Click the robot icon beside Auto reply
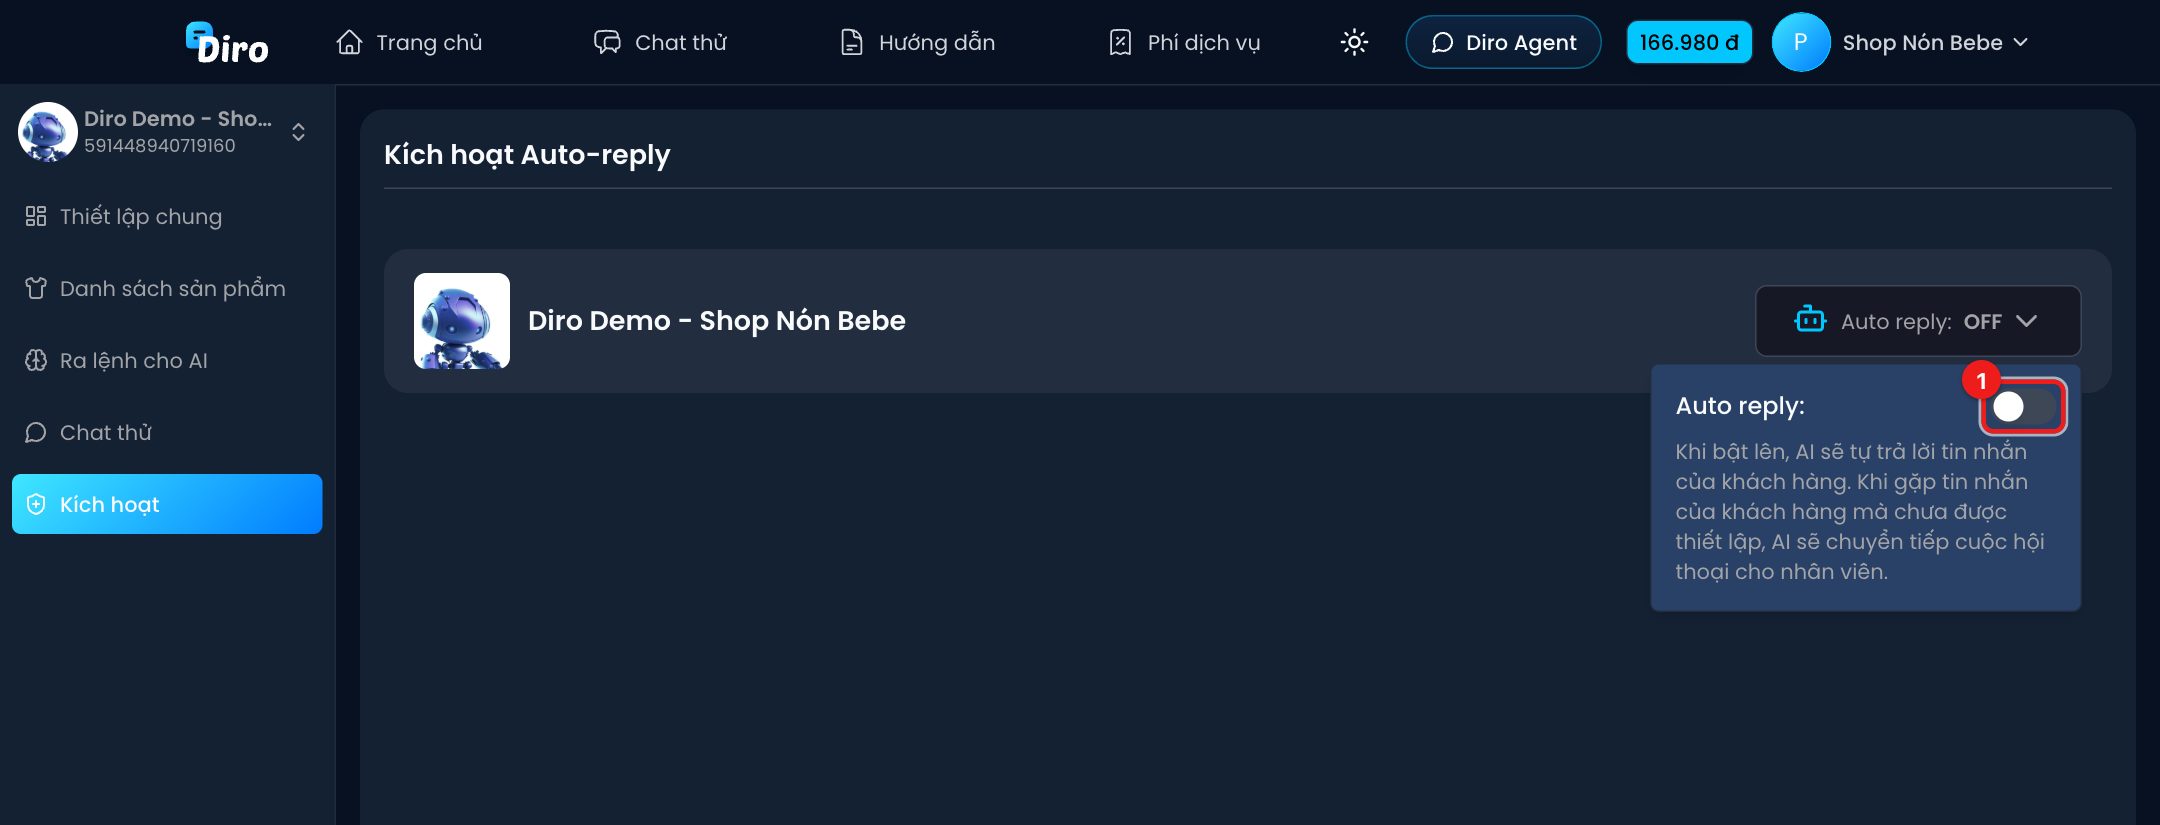 click(x=1810, y=320)
